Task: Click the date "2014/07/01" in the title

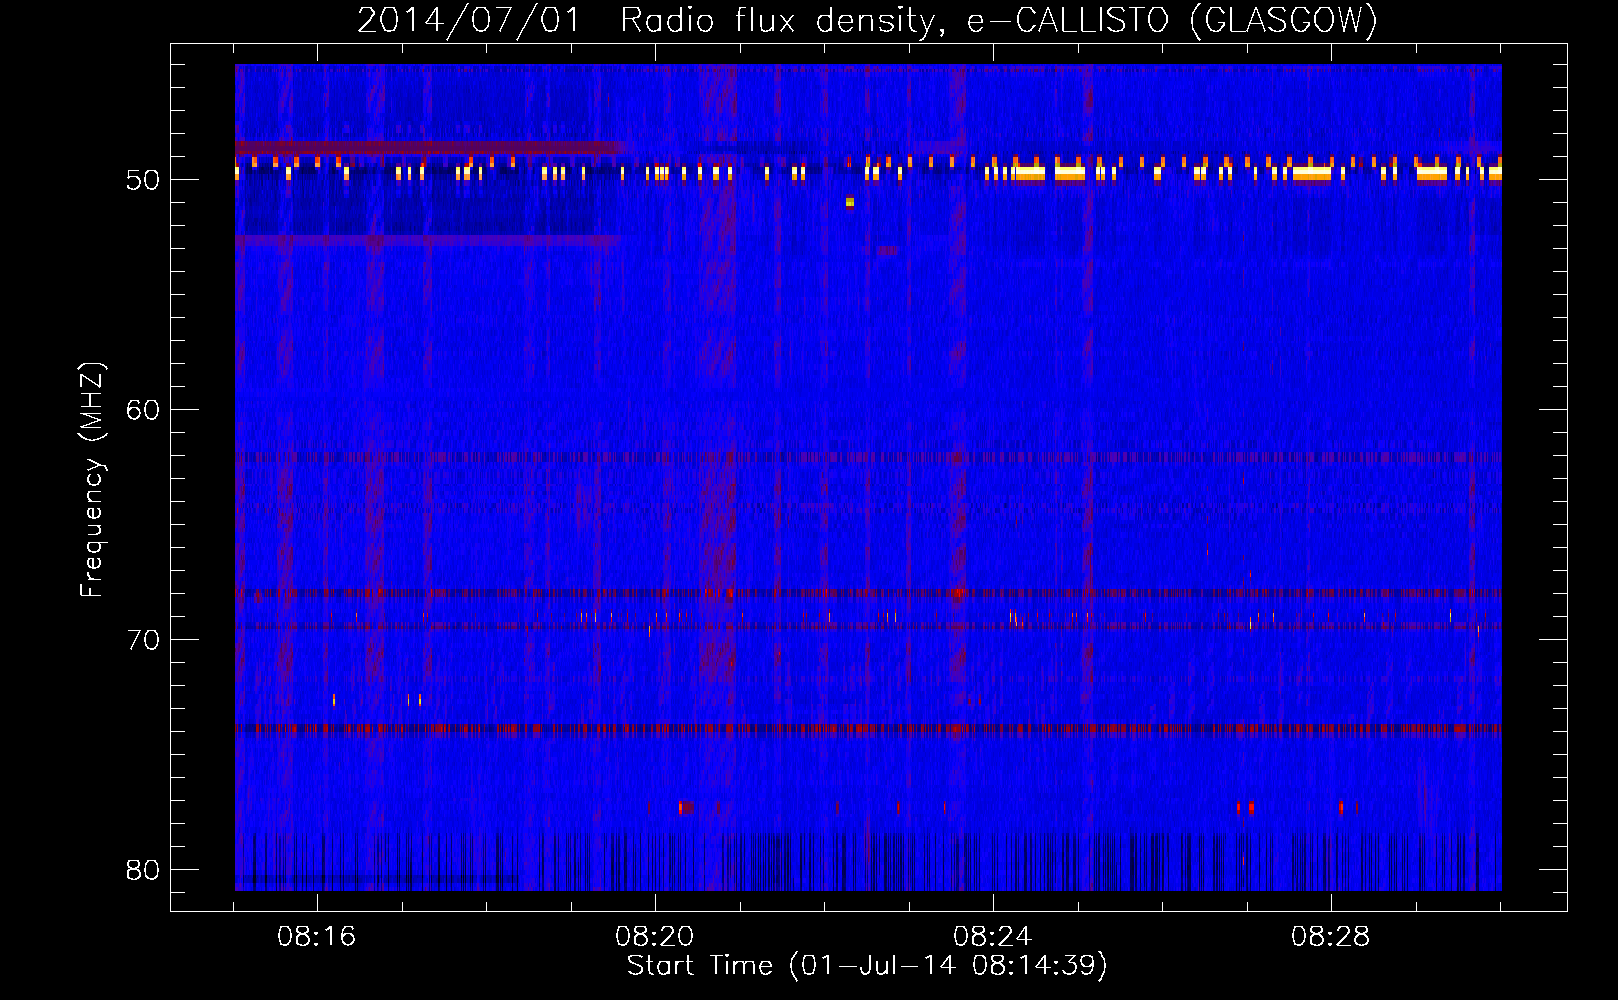Action: pyautogui.click(x=469, y=20)
